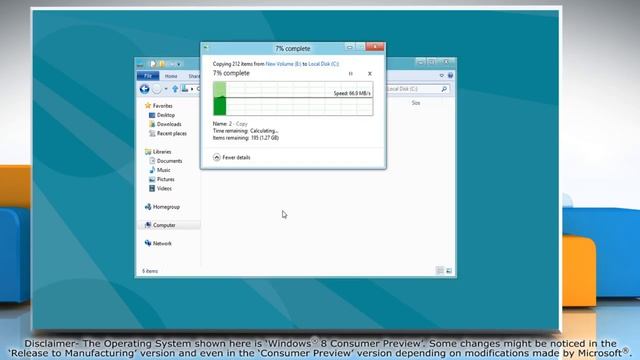Collapse the dialog with Fewer details

coord(231,157)
